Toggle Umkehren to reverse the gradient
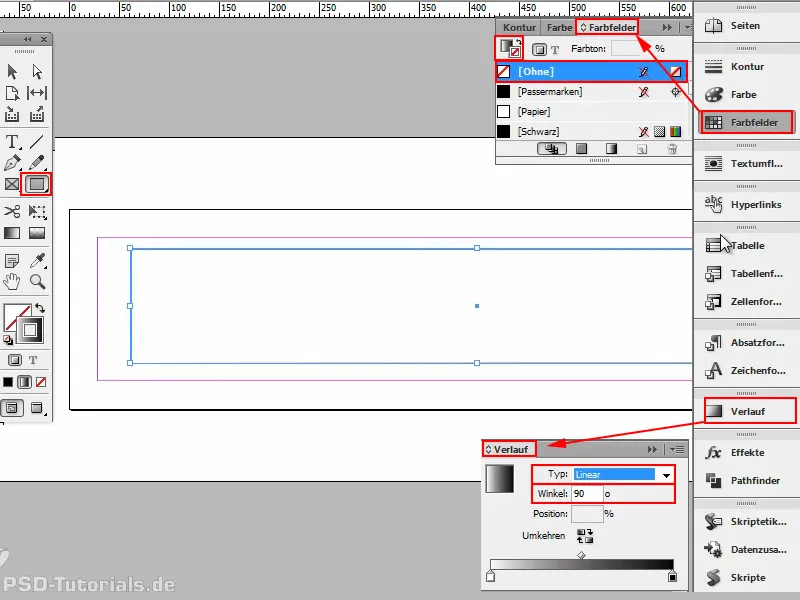 tap(585, 536)
